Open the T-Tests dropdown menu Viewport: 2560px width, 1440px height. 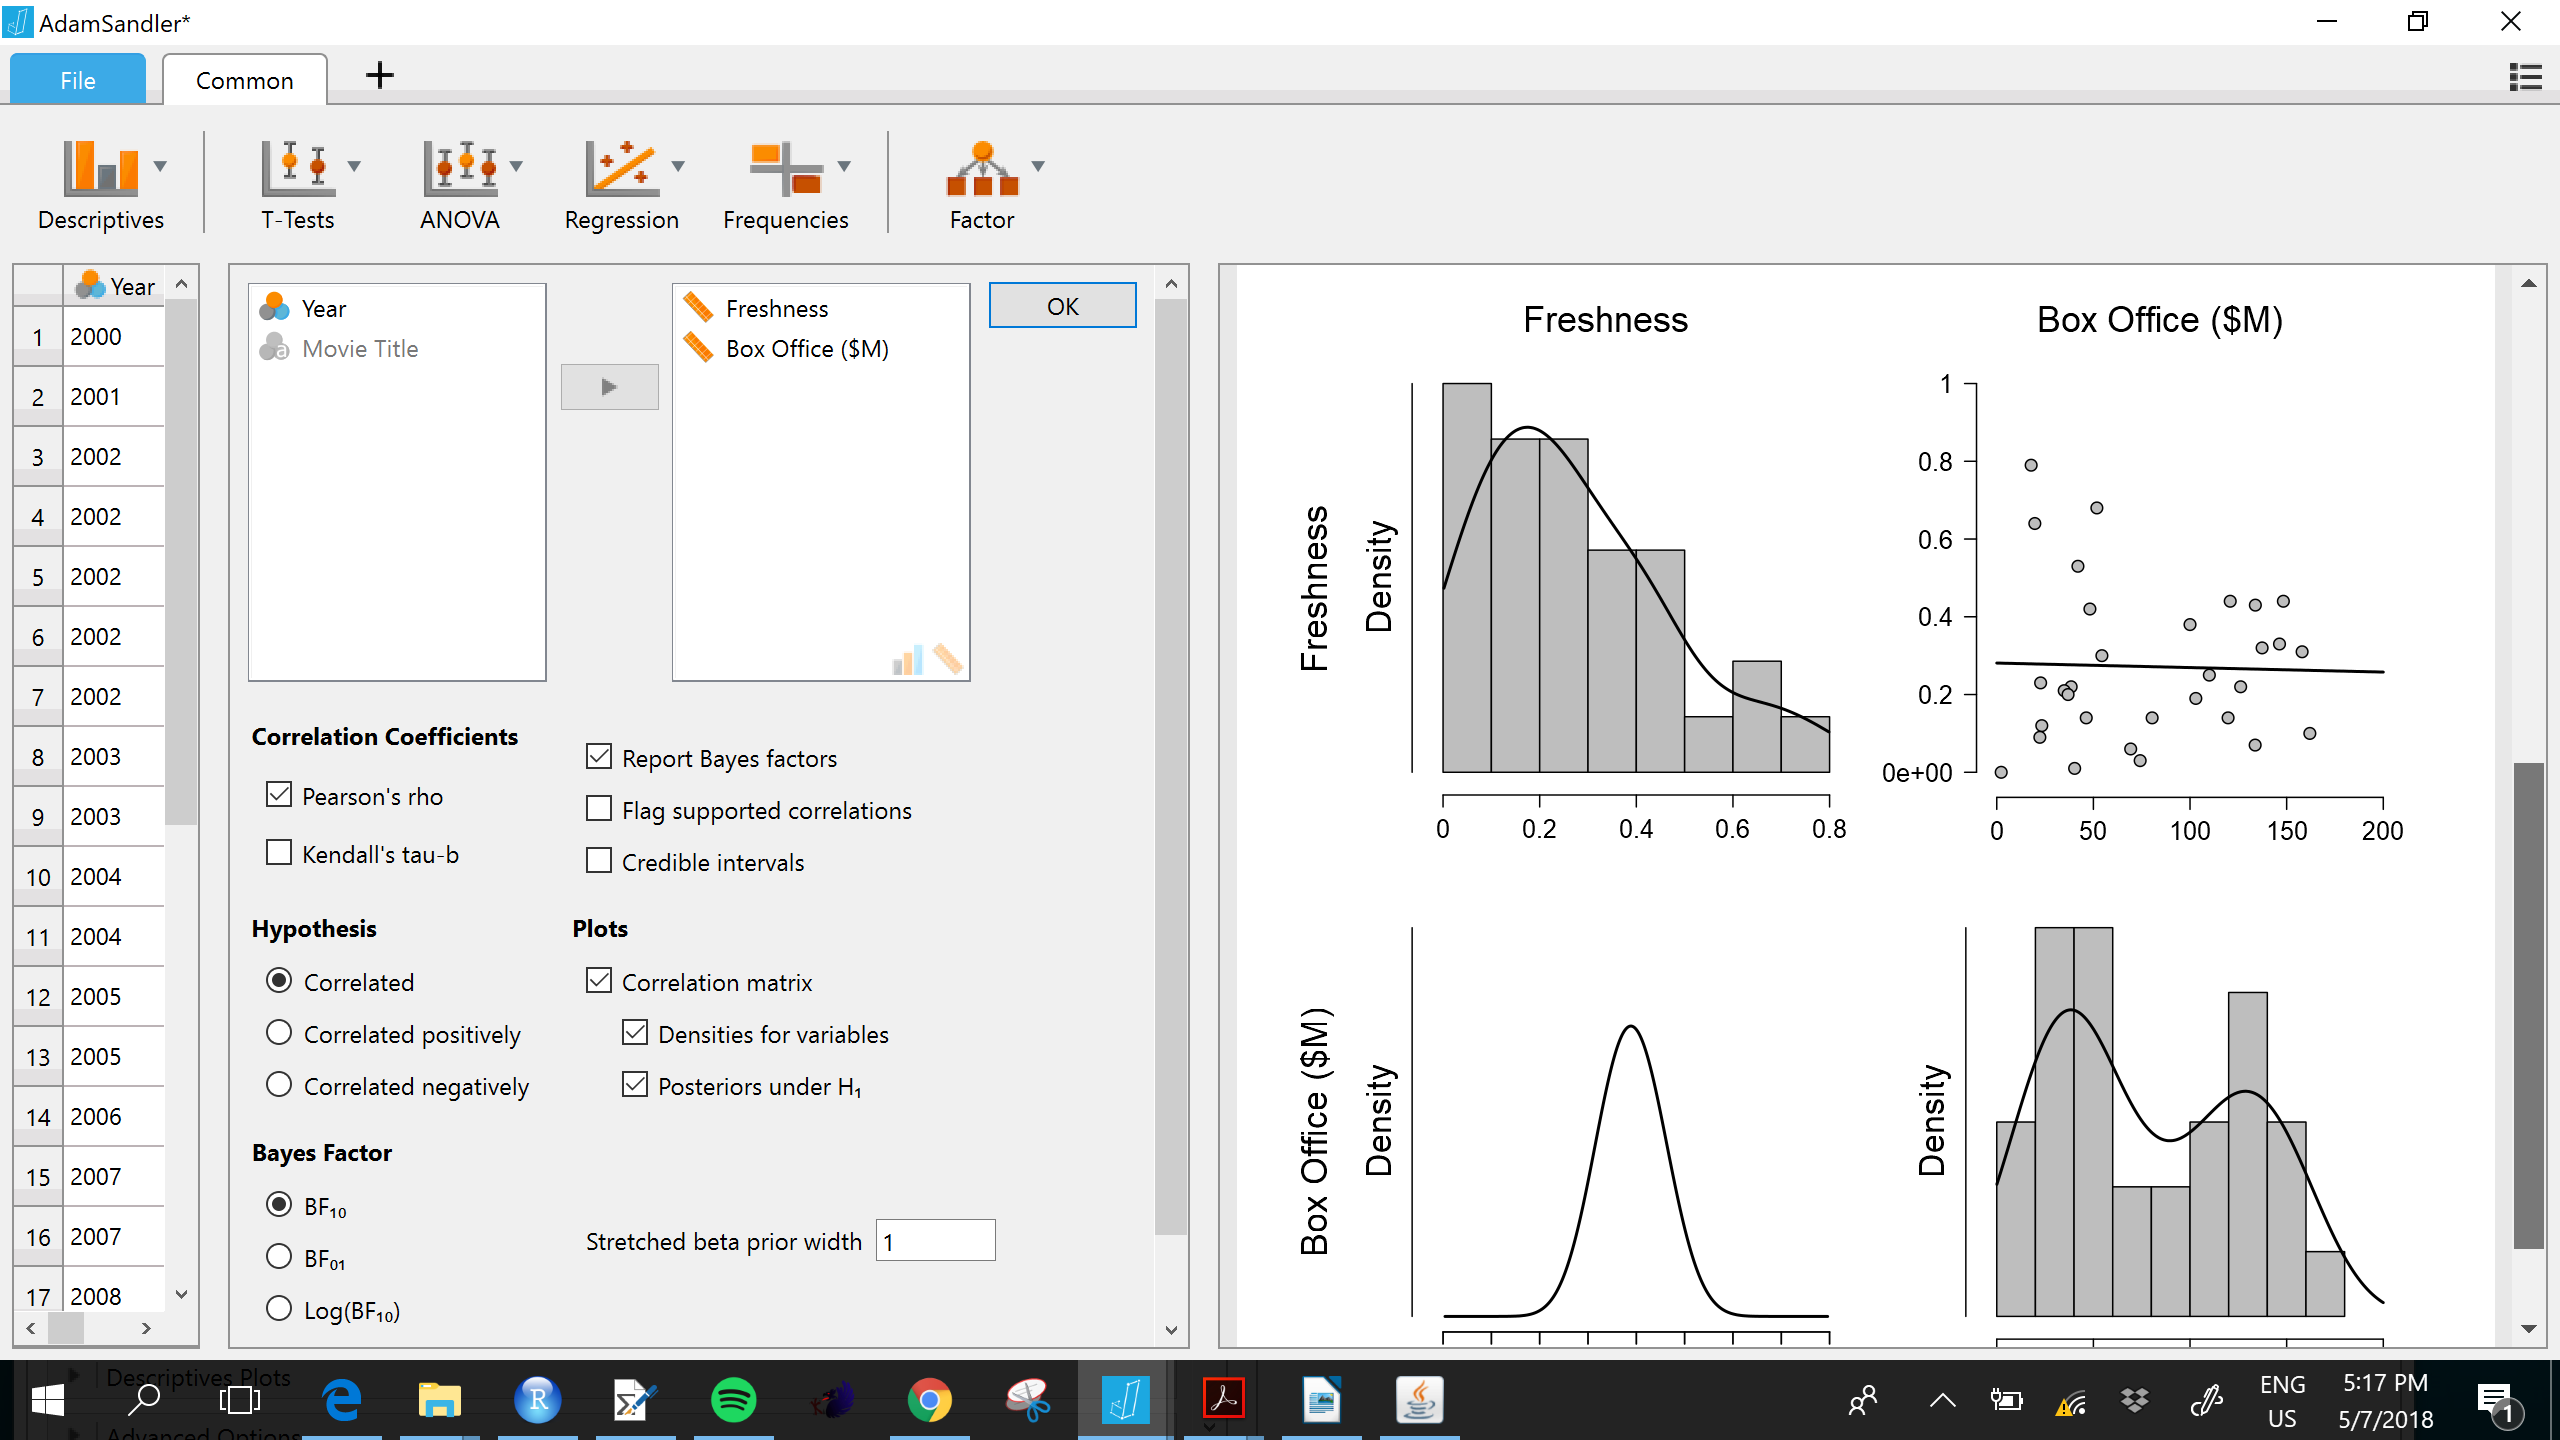tap(355, 167)
